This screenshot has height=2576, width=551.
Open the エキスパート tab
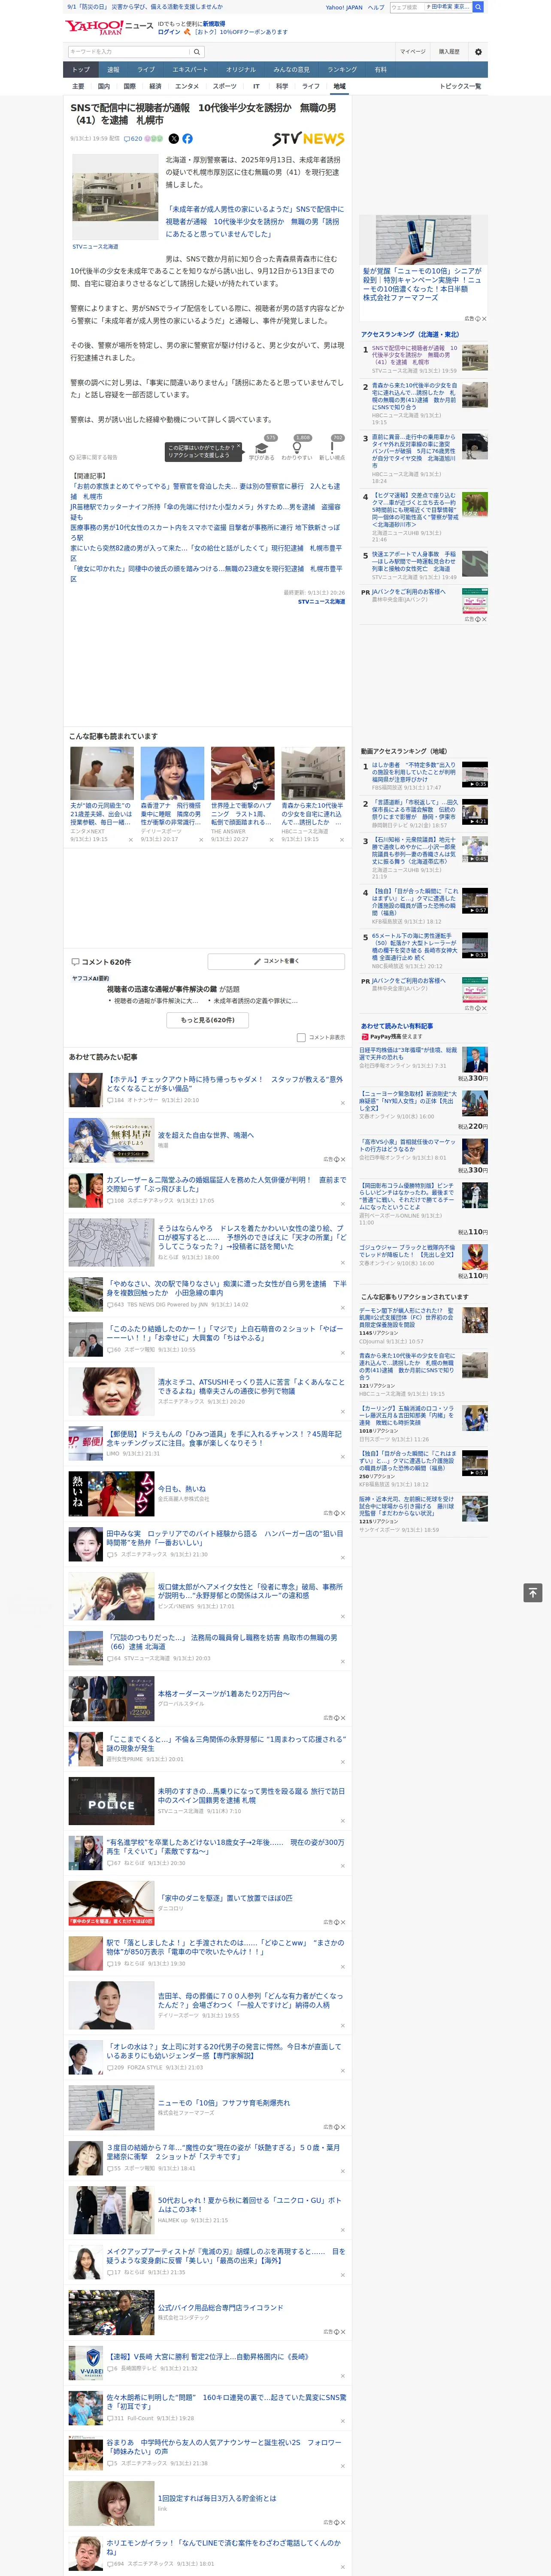click(x=190, y=70)
